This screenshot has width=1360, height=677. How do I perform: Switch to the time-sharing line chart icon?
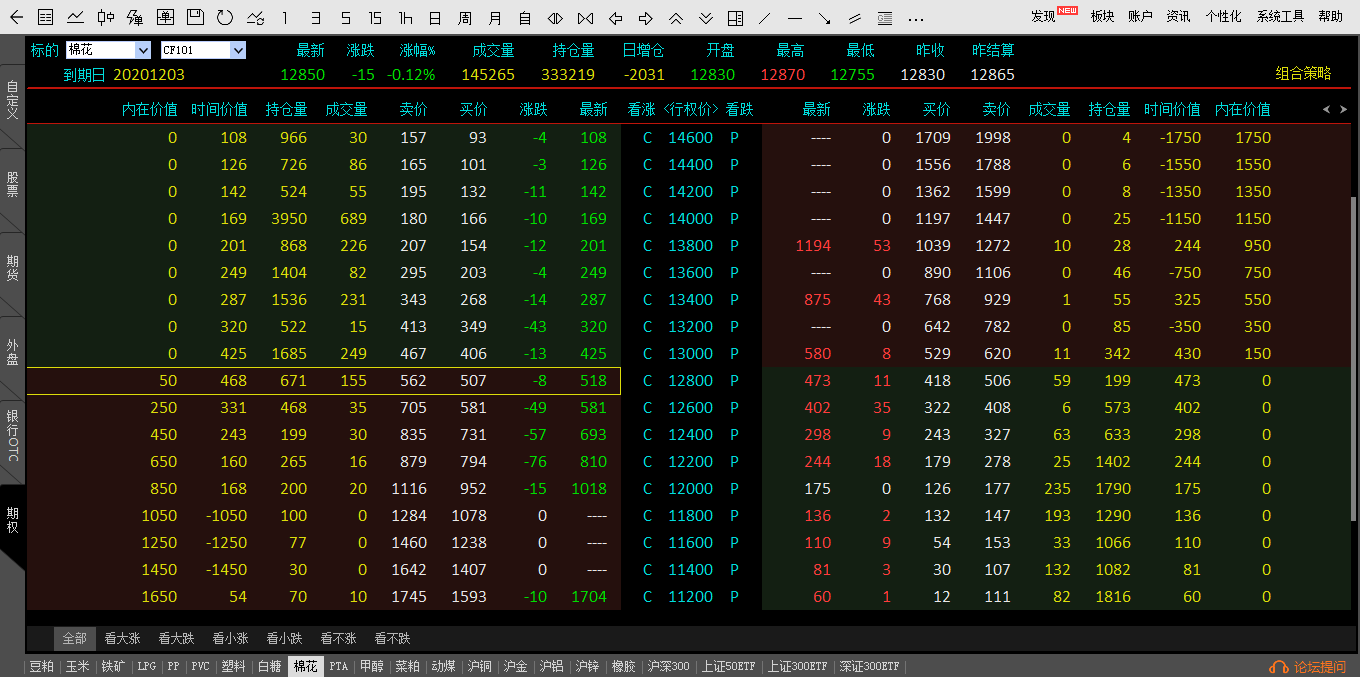click(x=76, y=17)
